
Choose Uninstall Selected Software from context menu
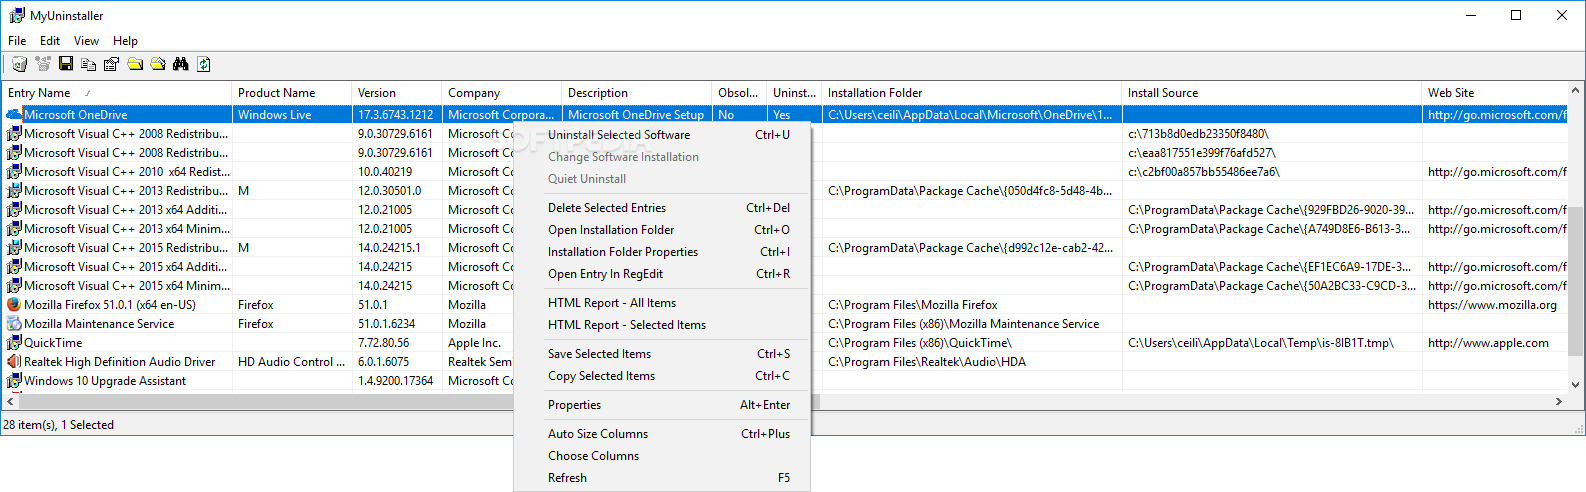(662, 135)
